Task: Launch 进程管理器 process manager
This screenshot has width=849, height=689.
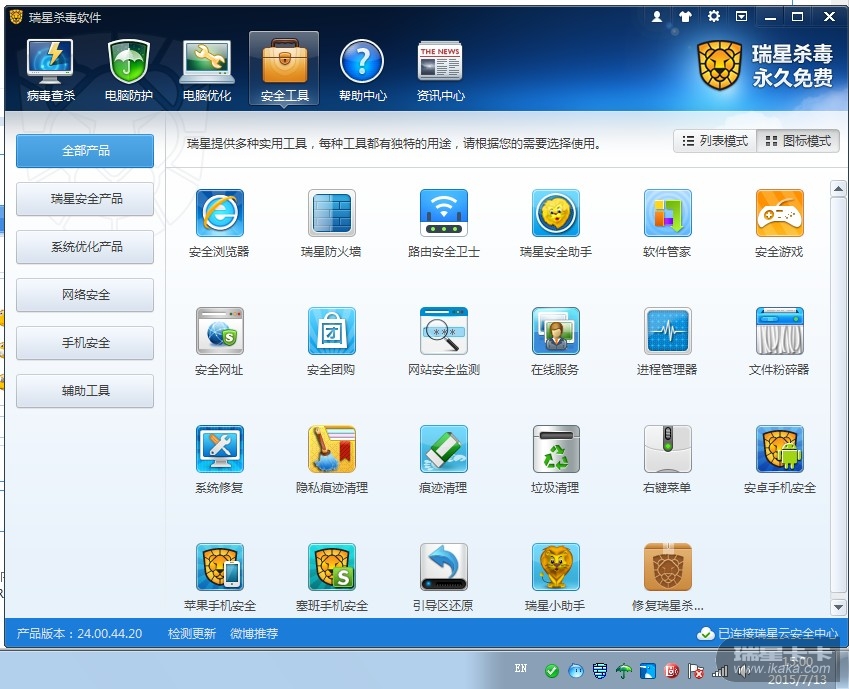Action: click(x=667, y=332)
